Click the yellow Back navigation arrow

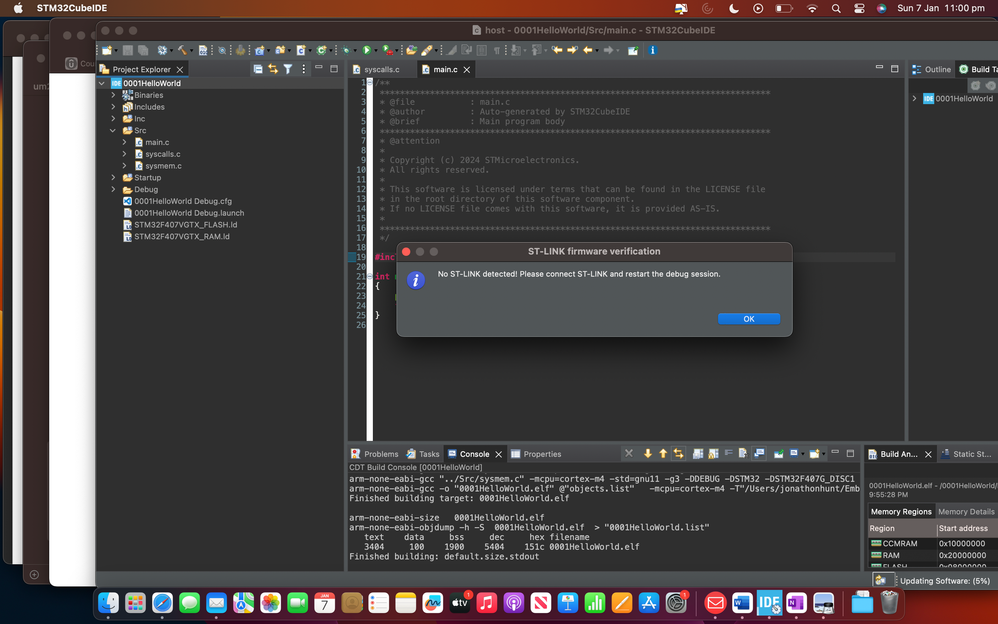click(x=588, y=50)
